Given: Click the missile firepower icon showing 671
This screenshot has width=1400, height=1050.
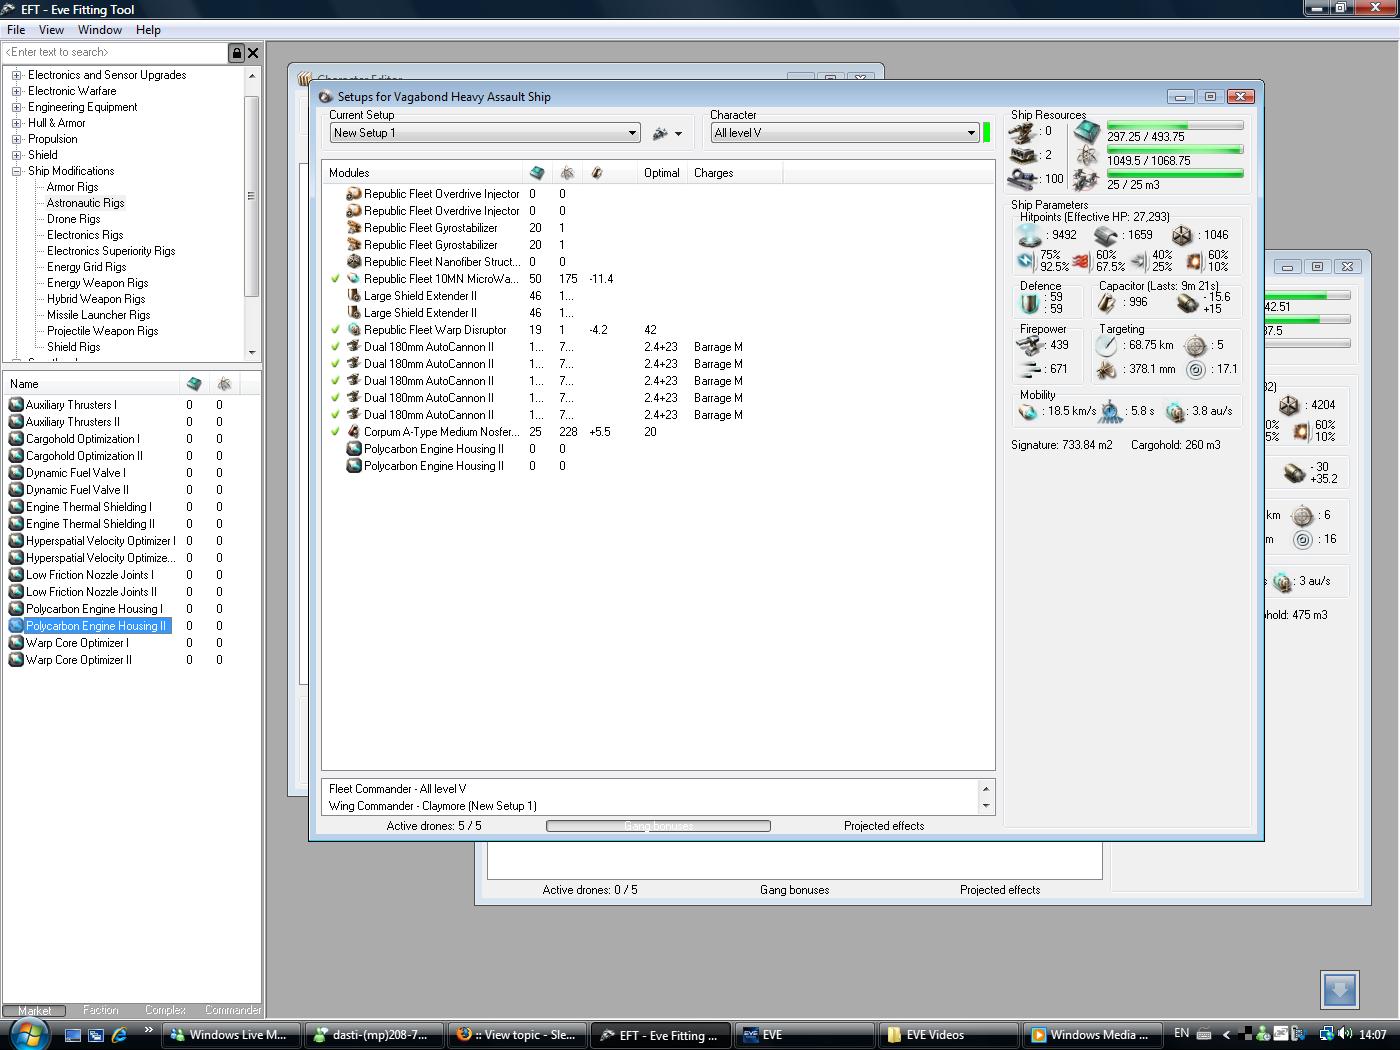Looking at the screenshot, I should (x=1029, y=369).
